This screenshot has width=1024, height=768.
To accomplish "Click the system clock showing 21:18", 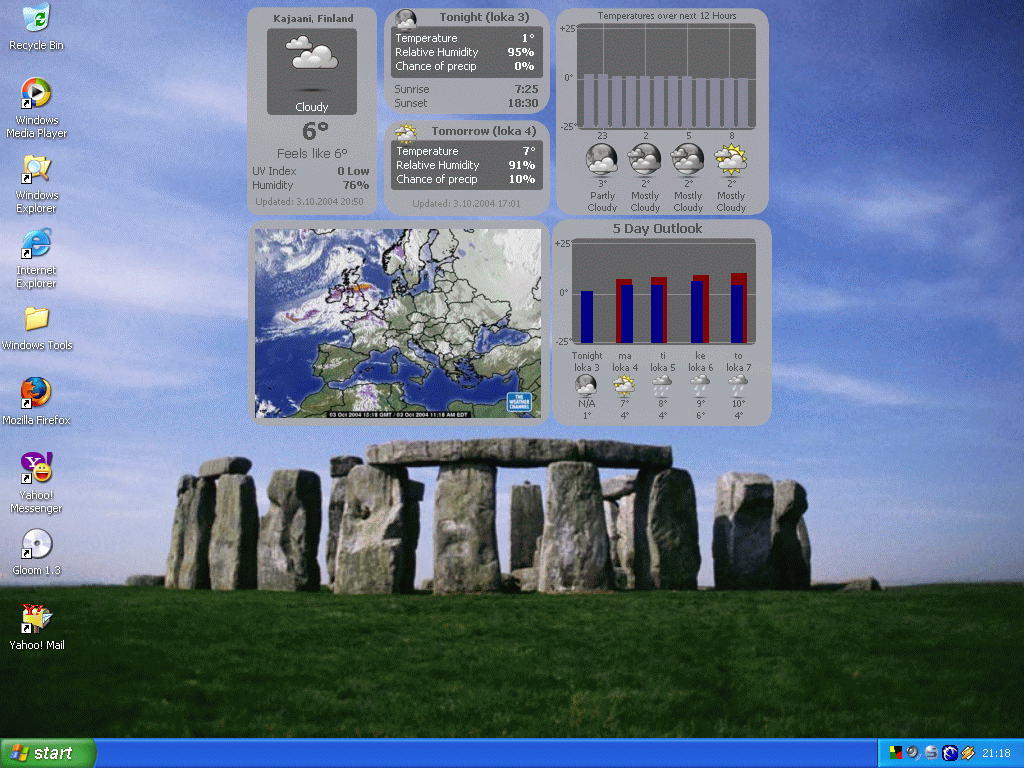I will coord(996,753).
